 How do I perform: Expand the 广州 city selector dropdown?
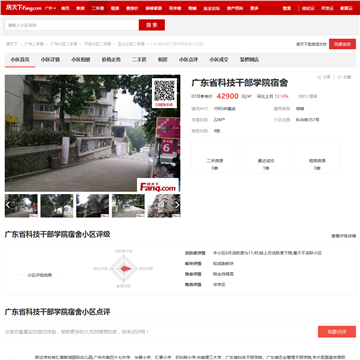(50, 8)
